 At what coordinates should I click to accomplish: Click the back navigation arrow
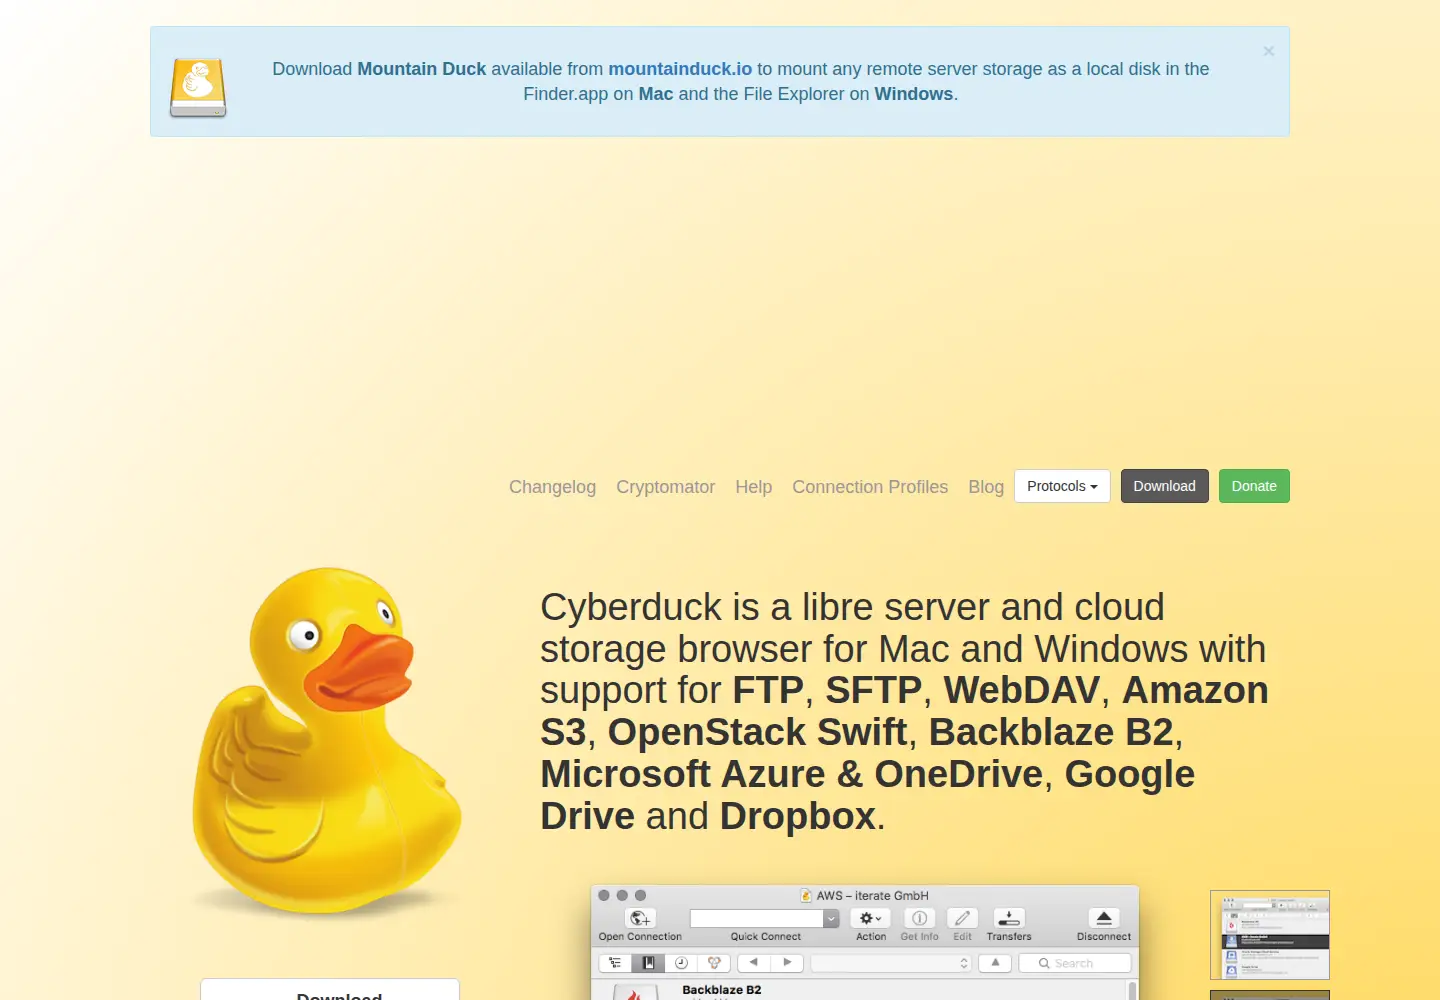(754, 963)
